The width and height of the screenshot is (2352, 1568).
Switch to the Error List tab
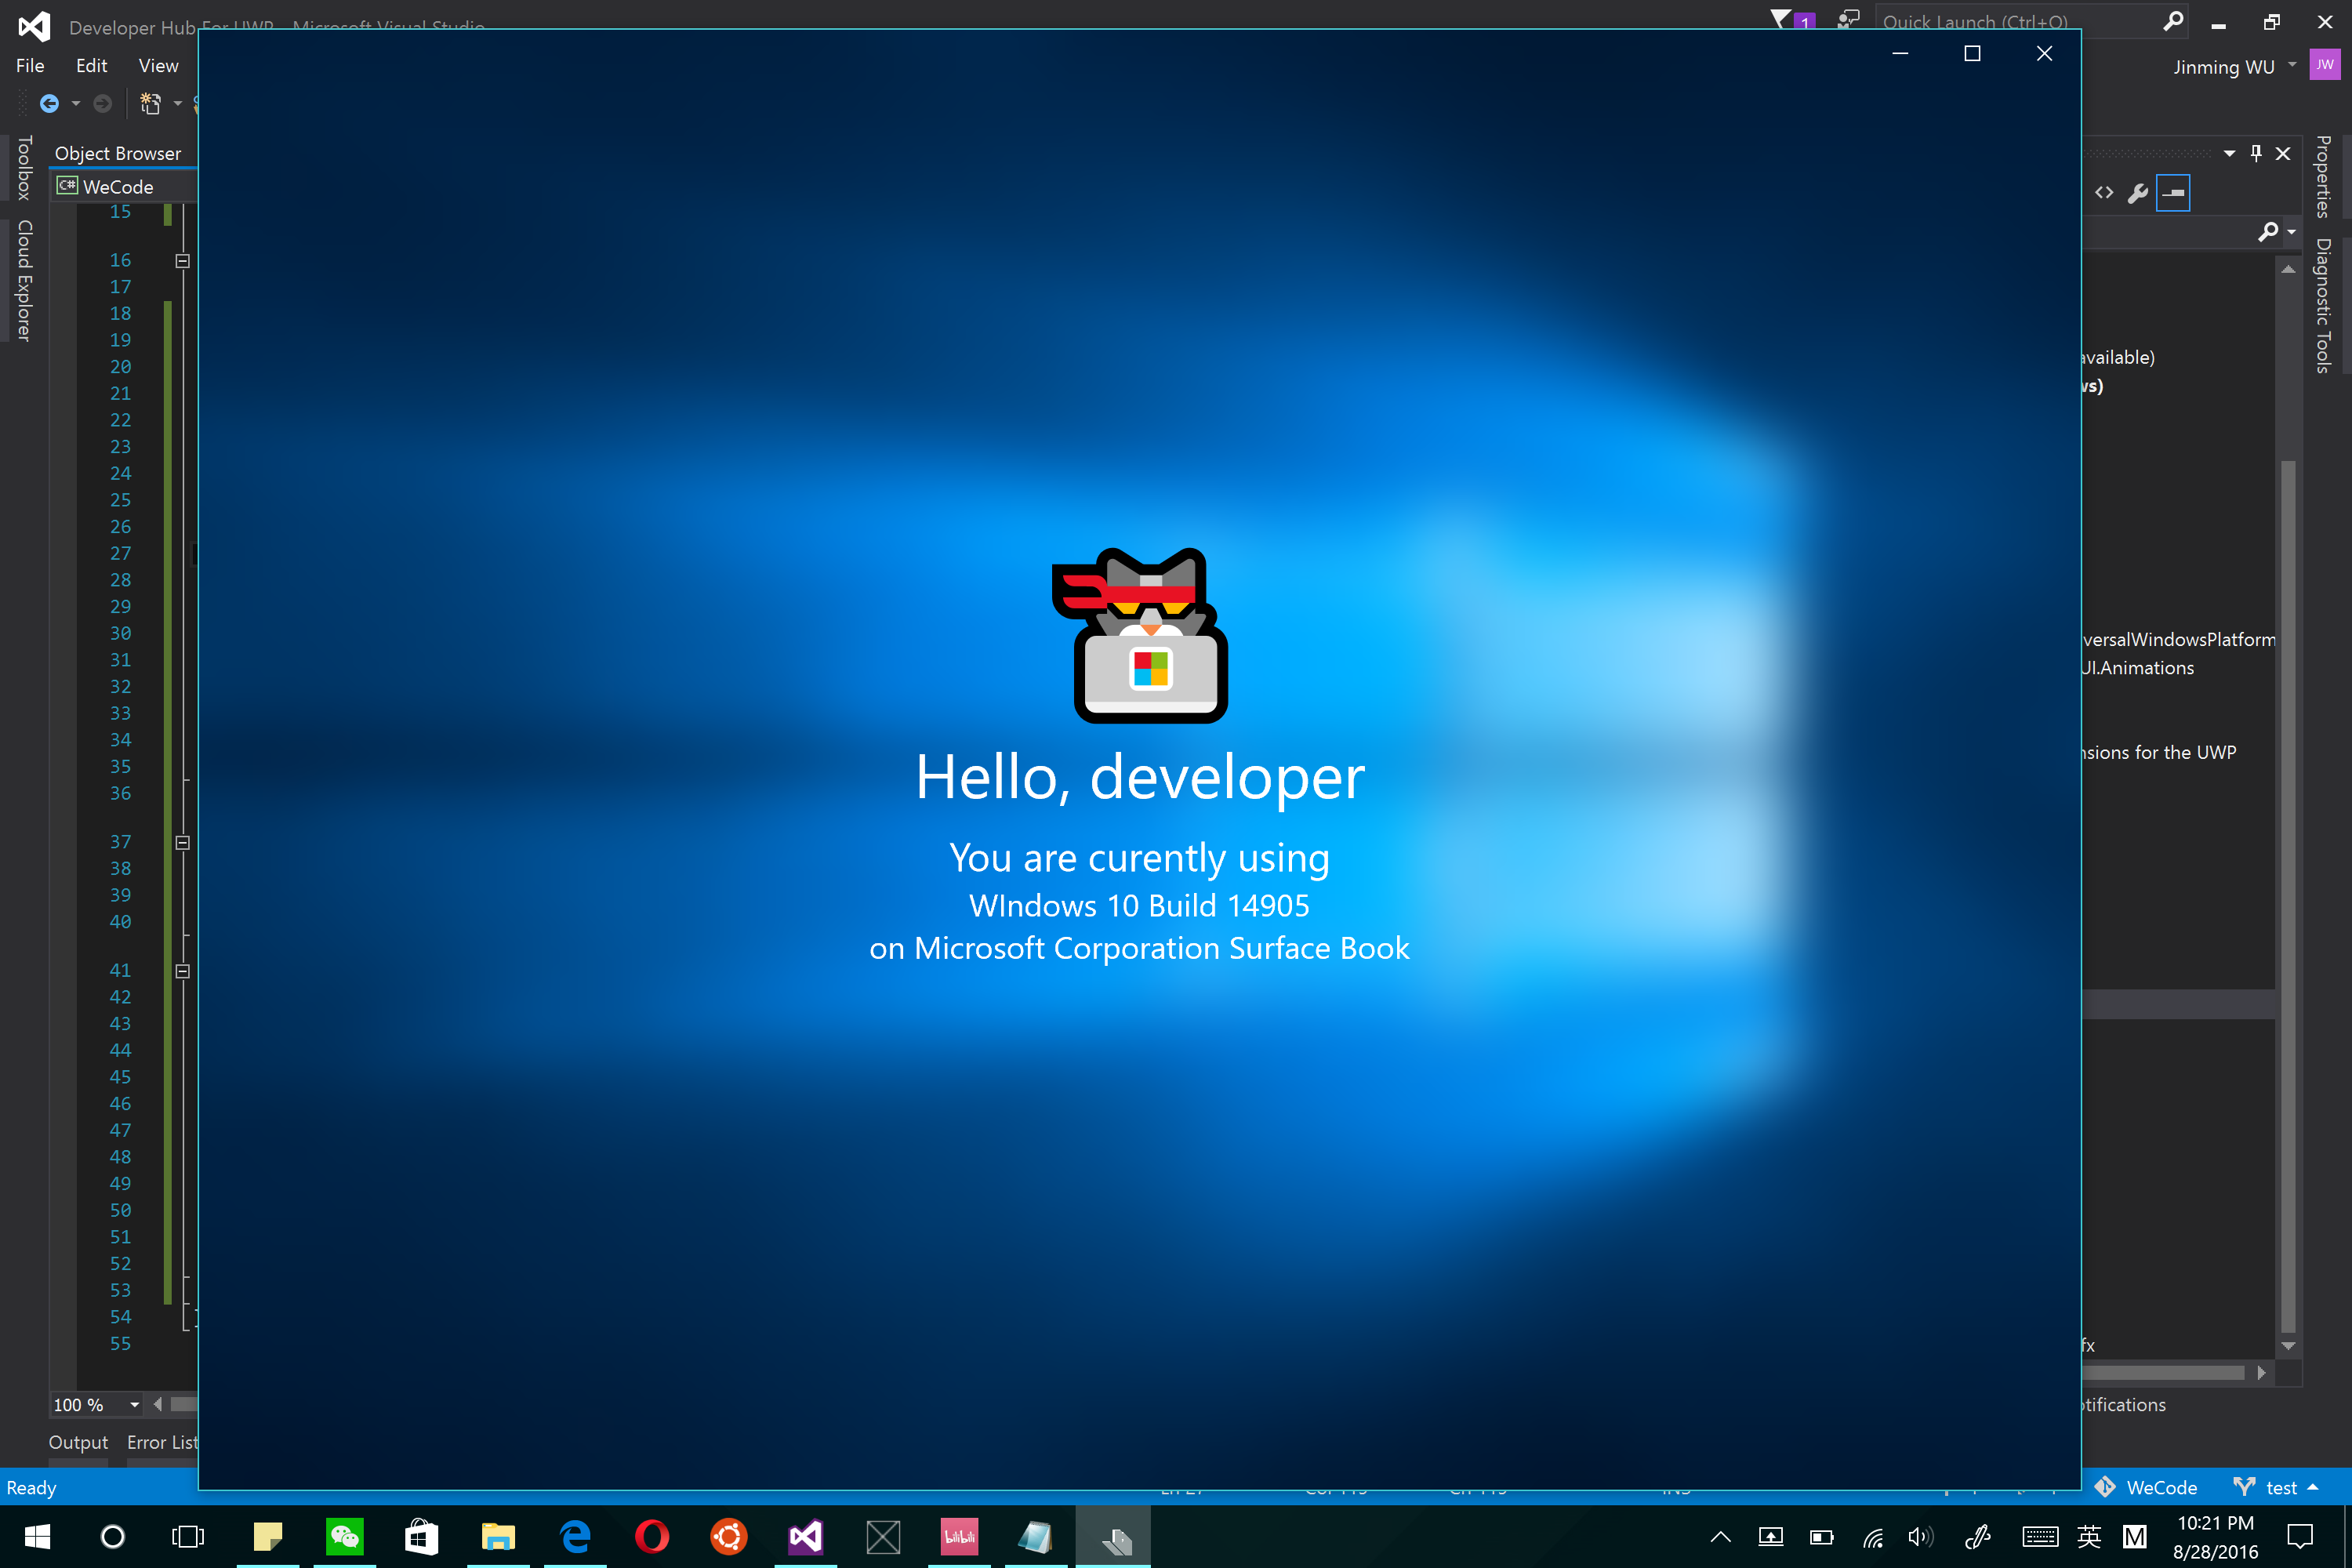162,1442
